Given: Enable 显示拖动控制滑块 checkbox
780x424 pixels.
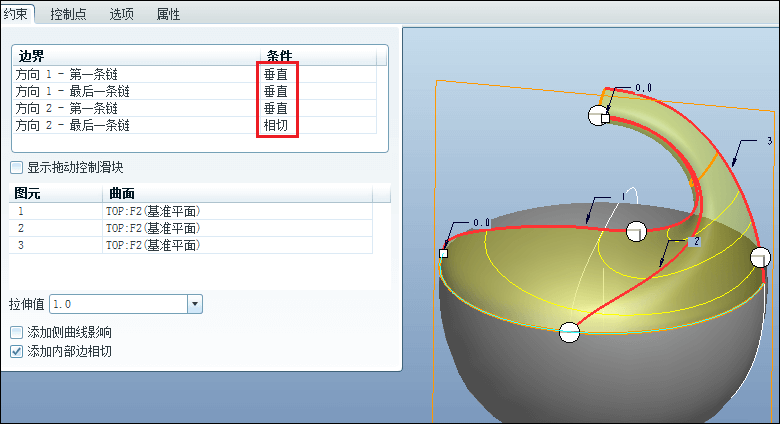Looking at the screenshot, I should tap(16, 167).
